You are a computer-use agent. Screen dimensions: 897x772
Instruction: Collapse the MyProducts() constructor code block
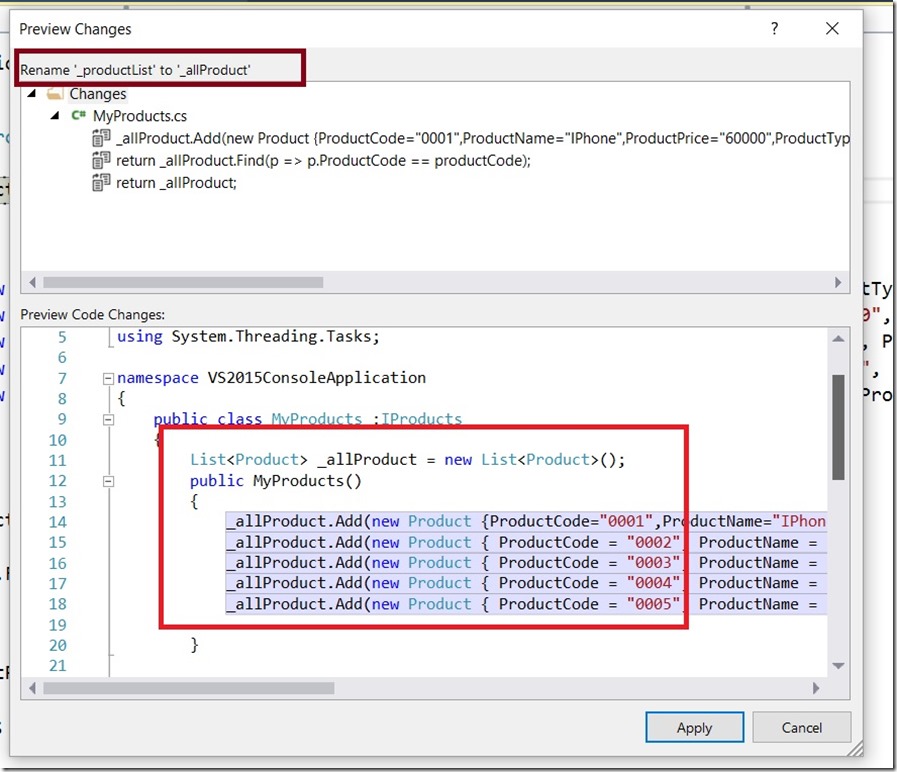108,482
